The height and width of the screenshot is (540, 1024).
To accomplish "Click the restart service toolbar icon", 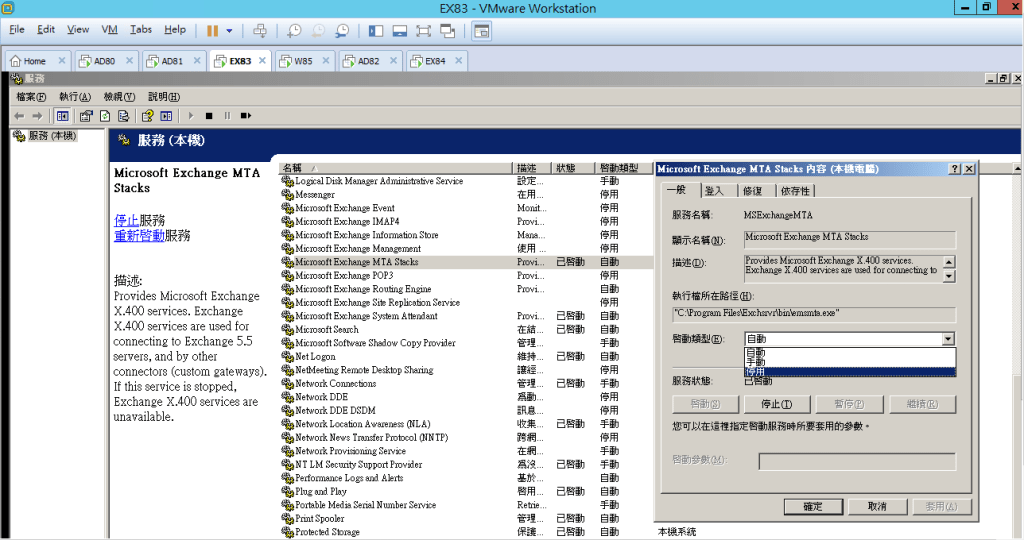I will pos(245,116).
